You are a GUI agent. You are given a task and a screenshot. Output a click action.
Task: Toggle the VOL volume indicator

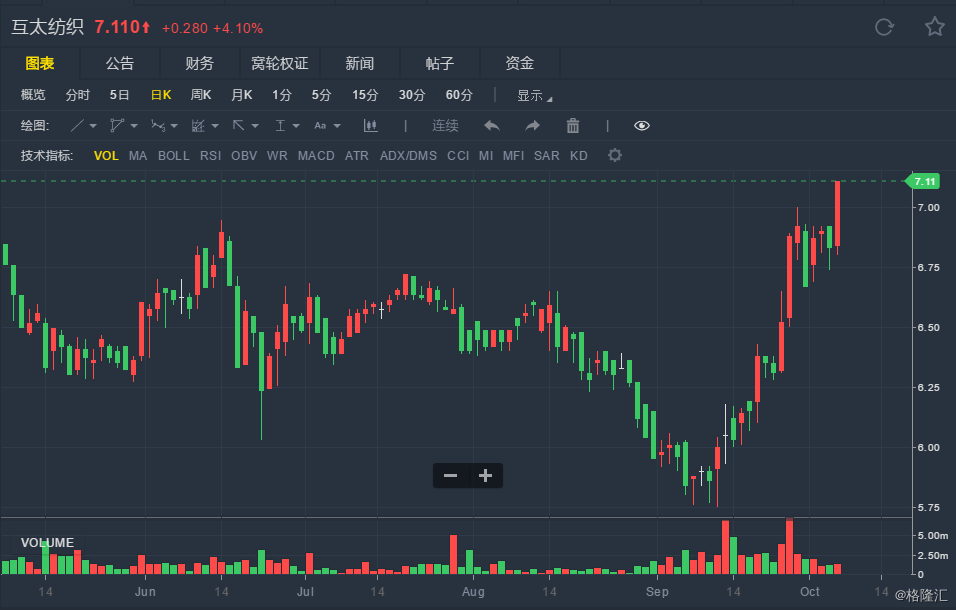[106, 155]
